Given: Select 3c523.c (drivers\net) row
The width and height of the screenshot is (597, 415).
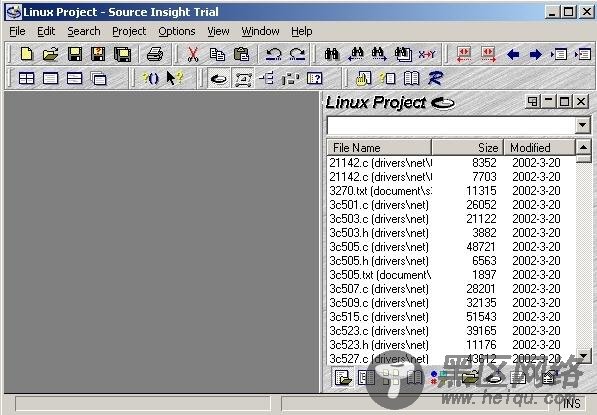Looking at the screenshot, I should (451, 331).
